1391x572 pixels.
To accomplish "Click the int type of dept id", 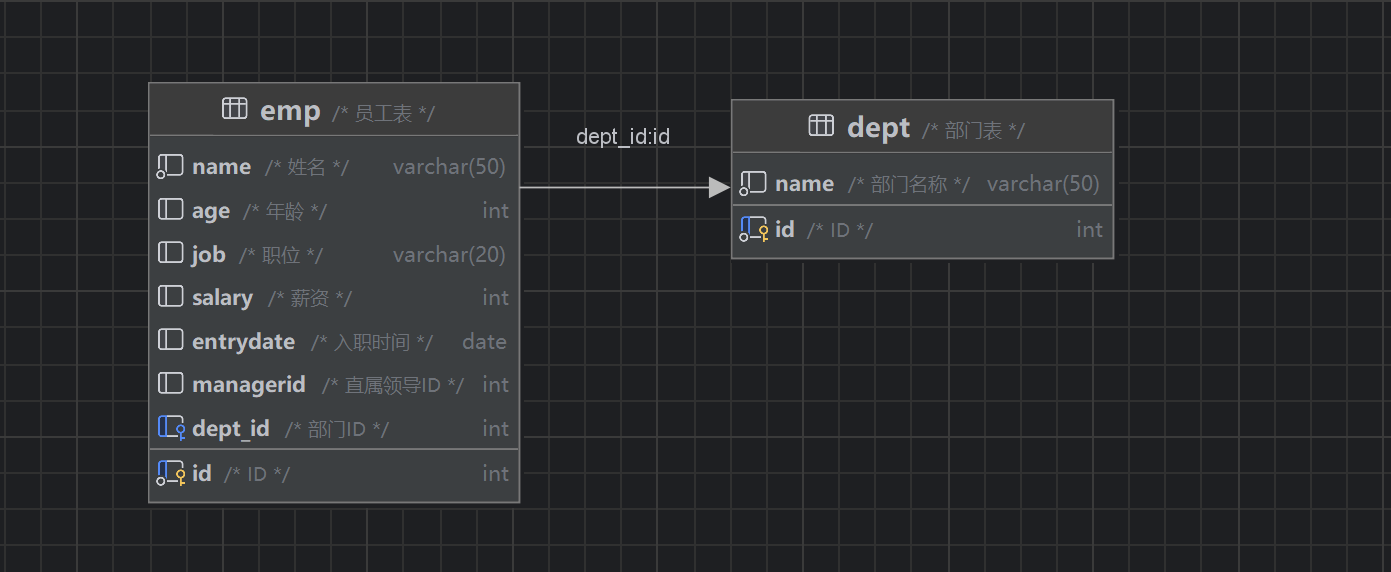I will pos(1089,230).
